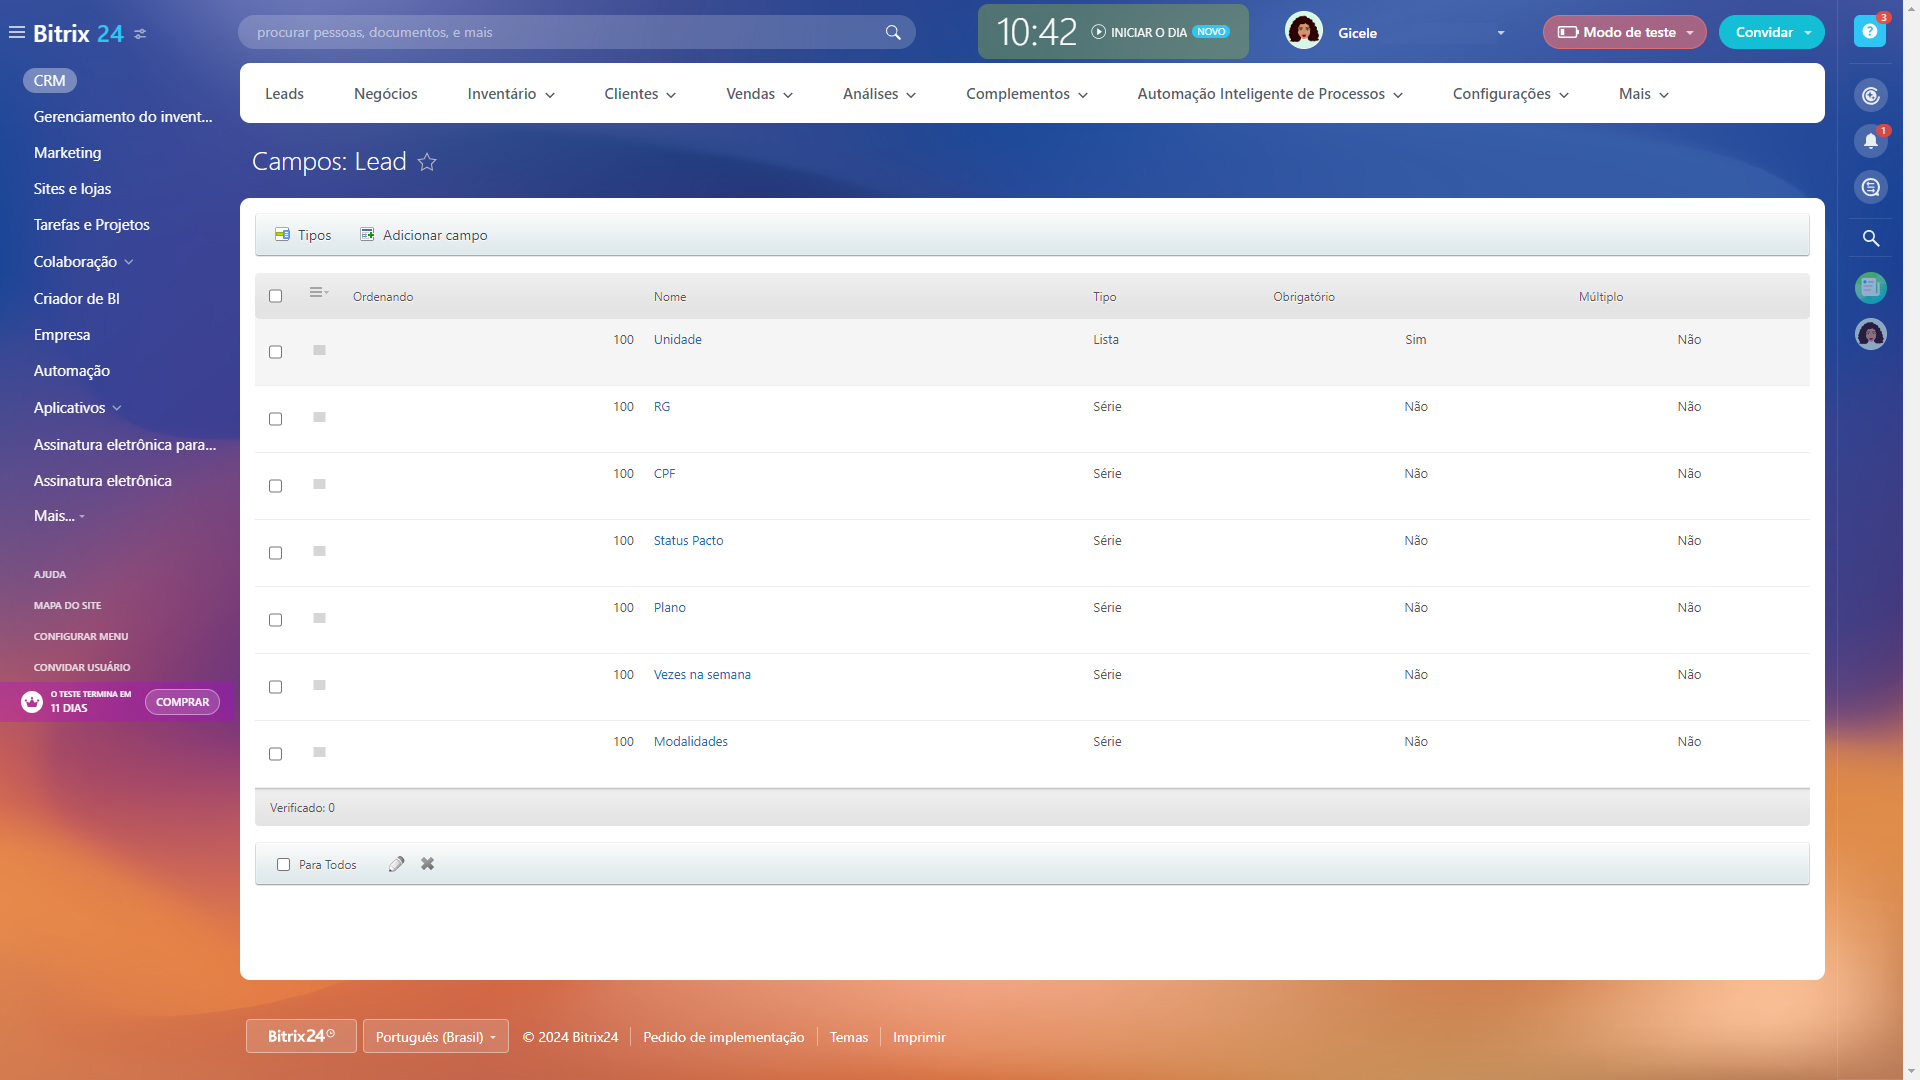The width and height of the screenshot is (1920, 1080).
Task: Click the favorite star next to Campos: Lead
Action: (427, 162)
